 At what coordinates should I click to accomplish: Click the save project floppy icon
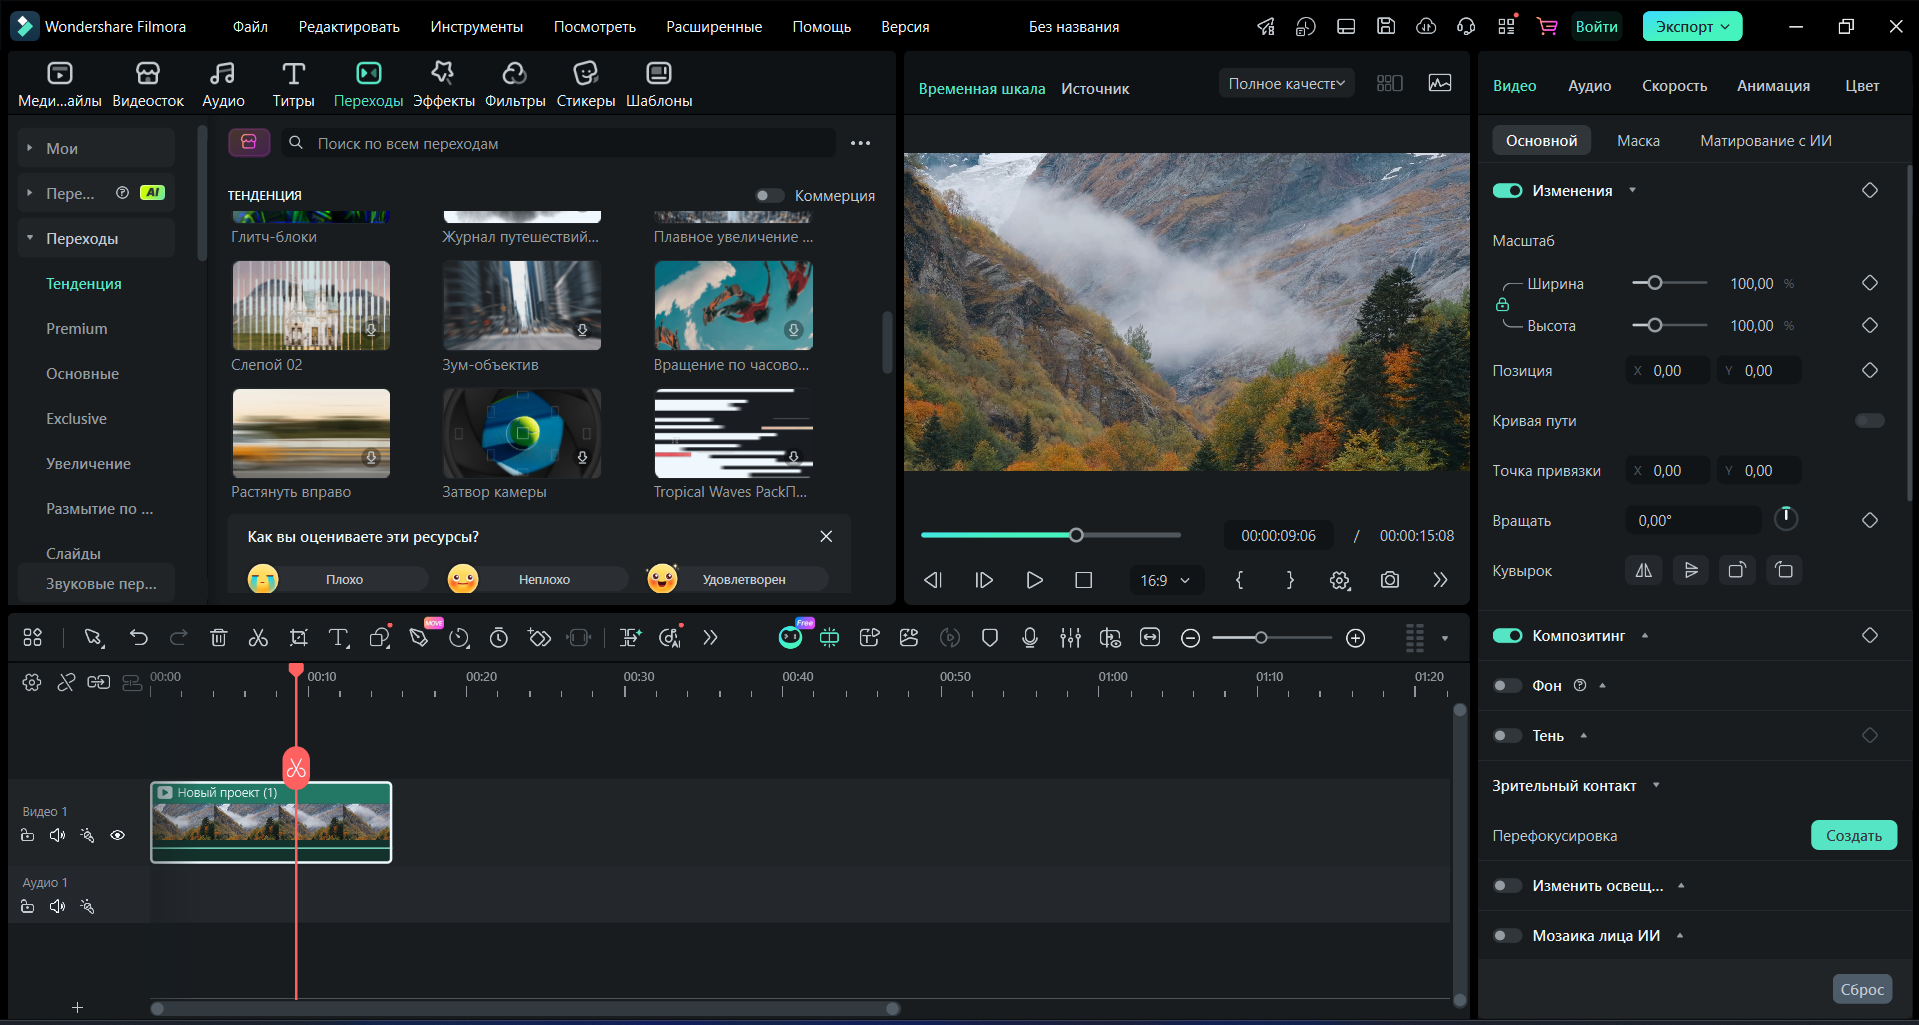coord(1386,27)
